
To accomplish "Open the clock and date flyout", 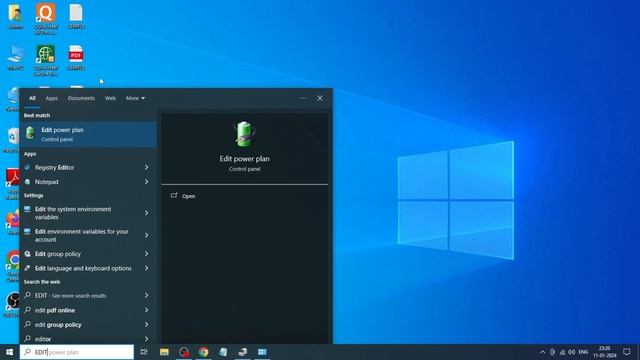I will [x=604, y=352].
